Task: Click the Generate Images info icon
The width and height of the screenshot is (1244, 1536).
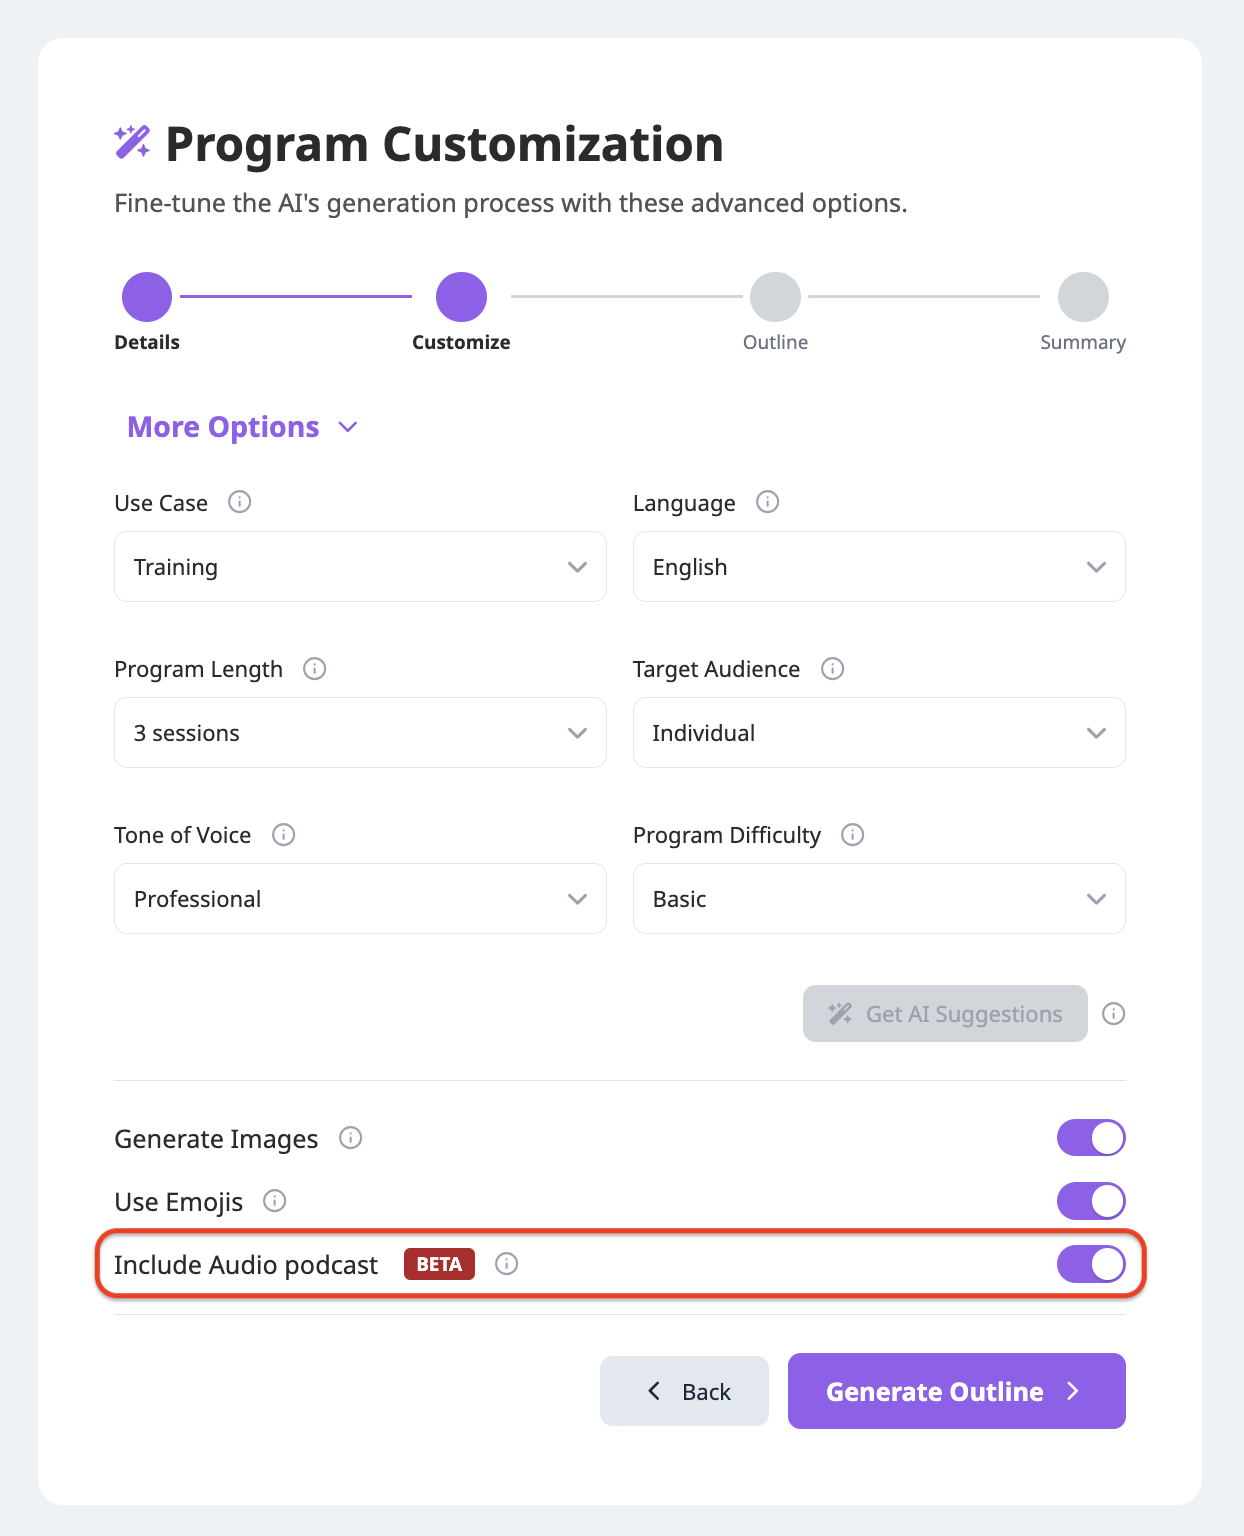Action: pyautogui.click(x=350, y=1138)
